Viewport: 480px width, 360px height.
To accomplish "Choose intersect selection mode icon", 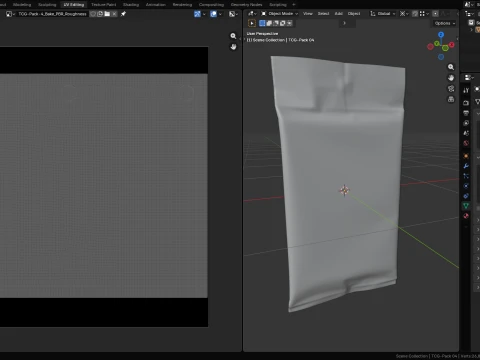I will (289, 23).
